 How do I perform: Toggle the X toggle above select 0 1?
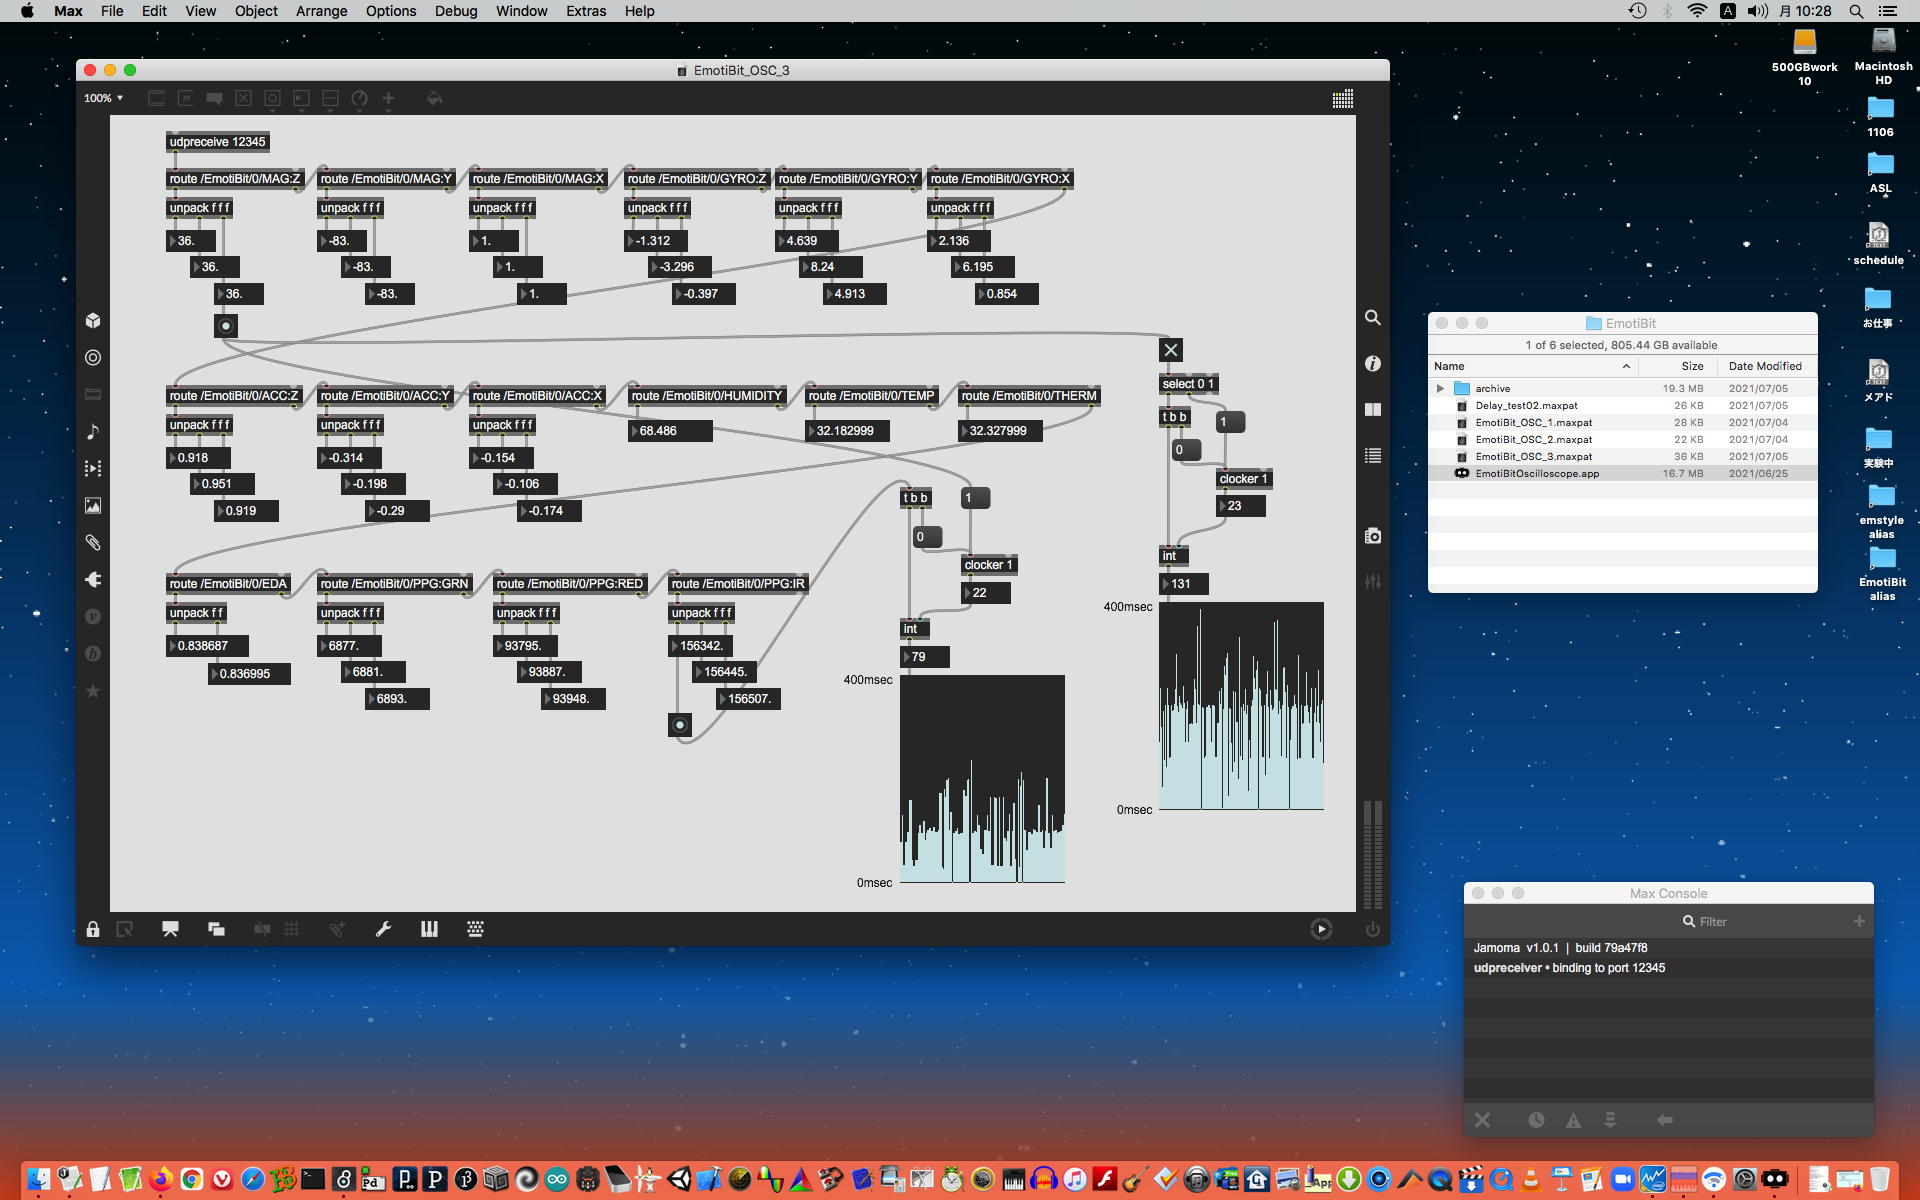(1171, 350)
